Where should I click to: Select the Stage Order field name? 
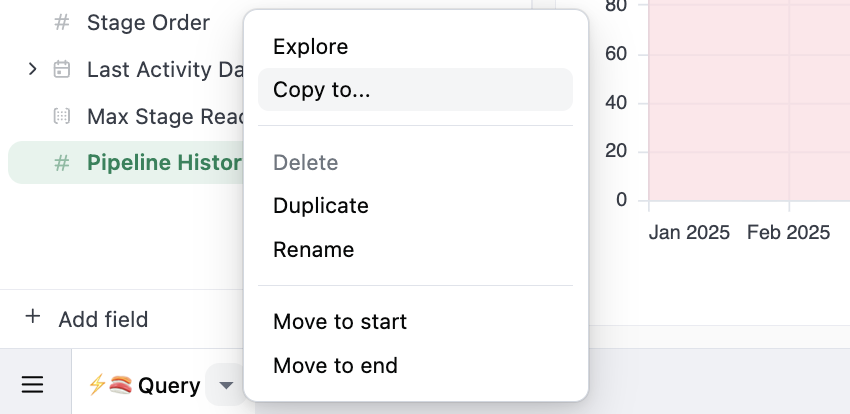[x=148, y=22]
